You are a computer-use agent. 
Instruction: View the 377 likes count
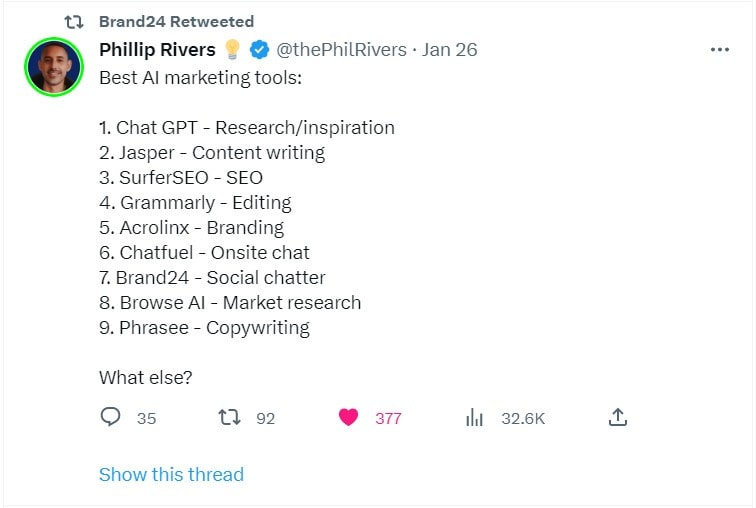click(x=388, y=418)
